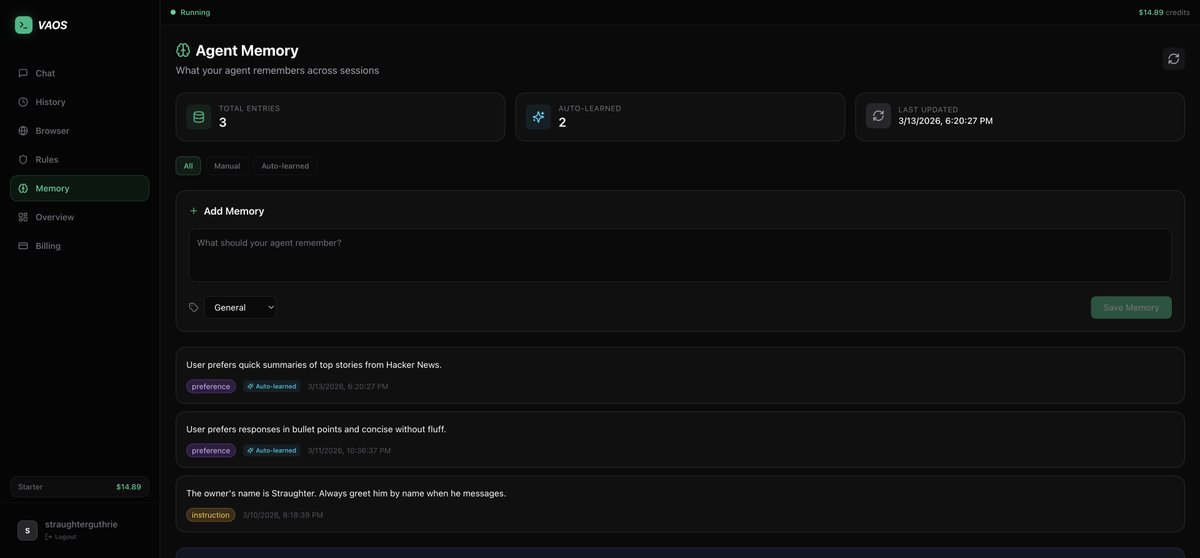
Task: Click the Logout link
Action: (x=60, y=537)
